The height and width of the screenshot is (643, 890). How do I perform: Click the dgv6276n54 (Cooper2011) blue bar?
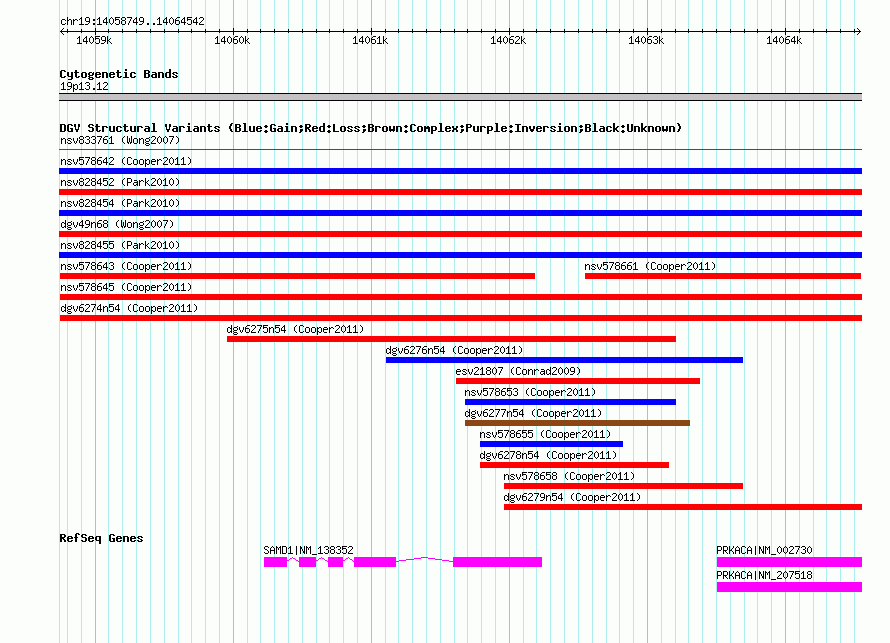[564, 360]
